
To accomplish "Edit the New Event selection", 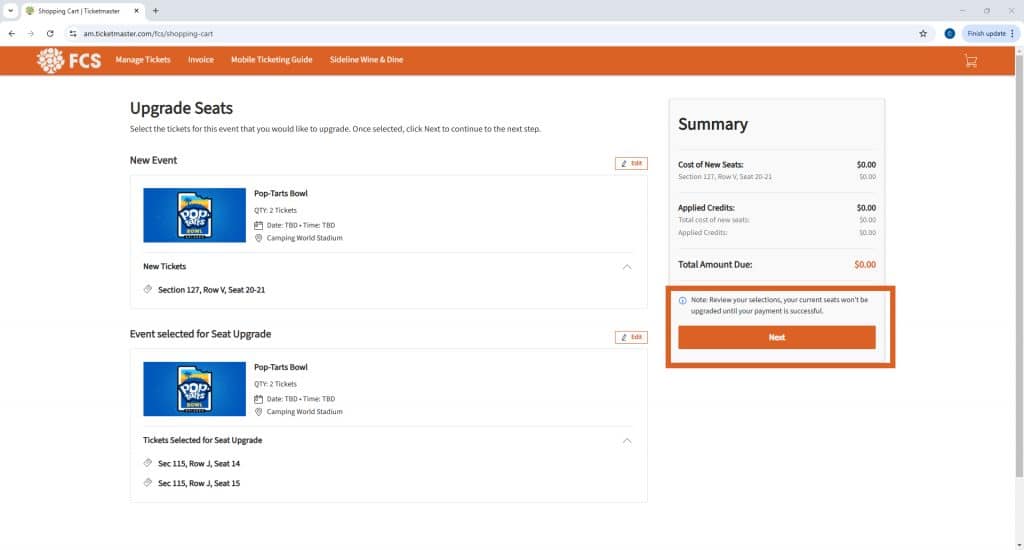I will 631,163.
